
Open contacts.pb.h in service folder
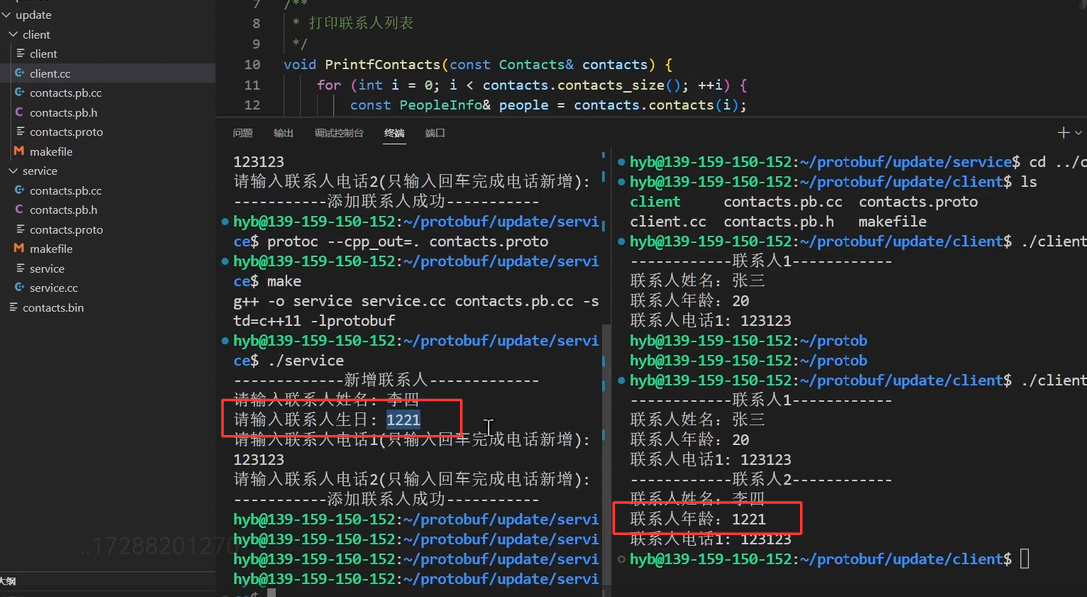[x=63, y=209]
